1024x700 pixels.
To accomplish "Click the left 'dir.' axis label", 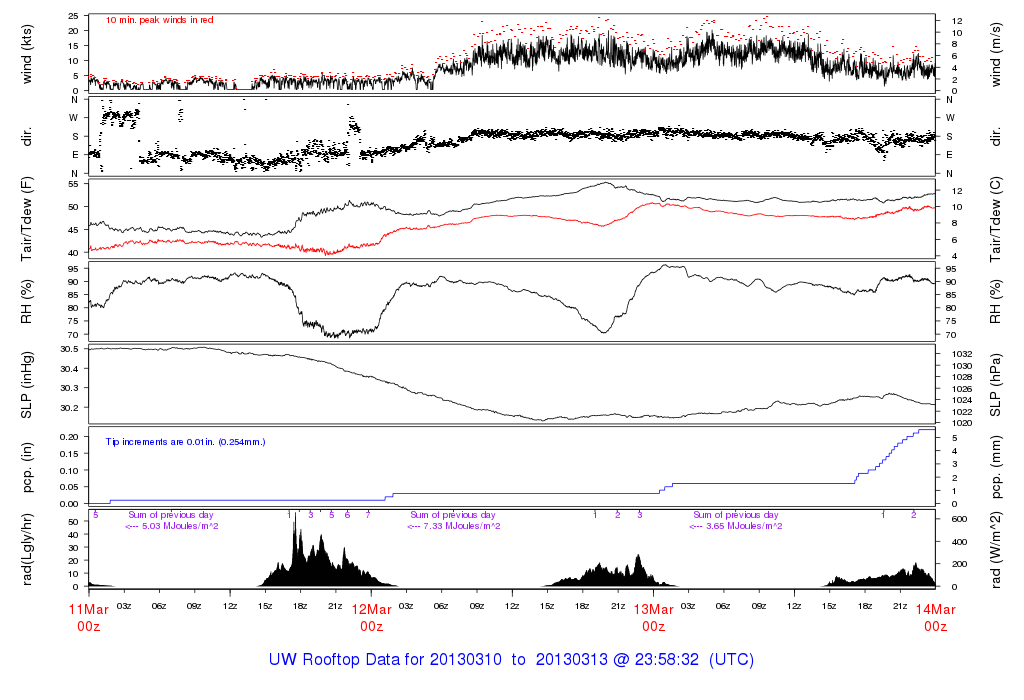I will click(27, 136).
